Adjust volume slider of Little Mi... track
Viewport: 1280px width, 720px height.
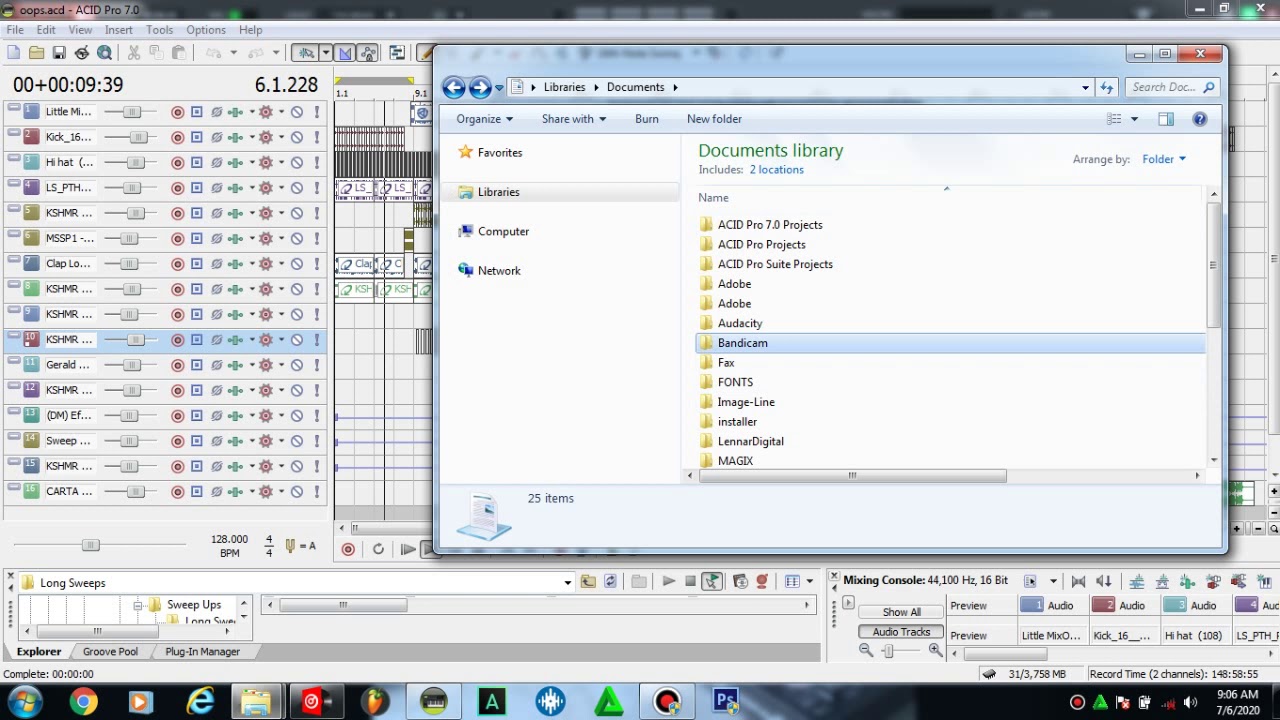coord(131,112)
